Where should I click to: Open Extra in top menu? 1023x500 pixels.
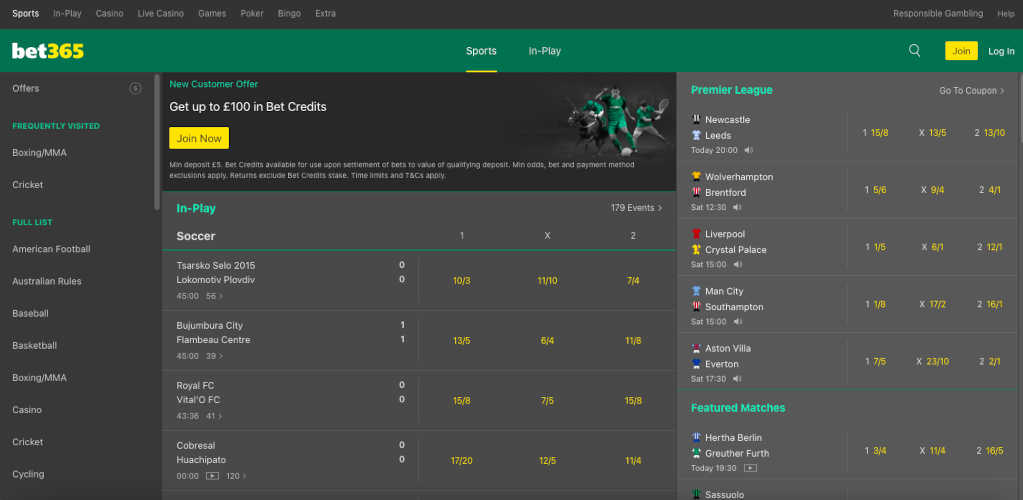(326, 13)
